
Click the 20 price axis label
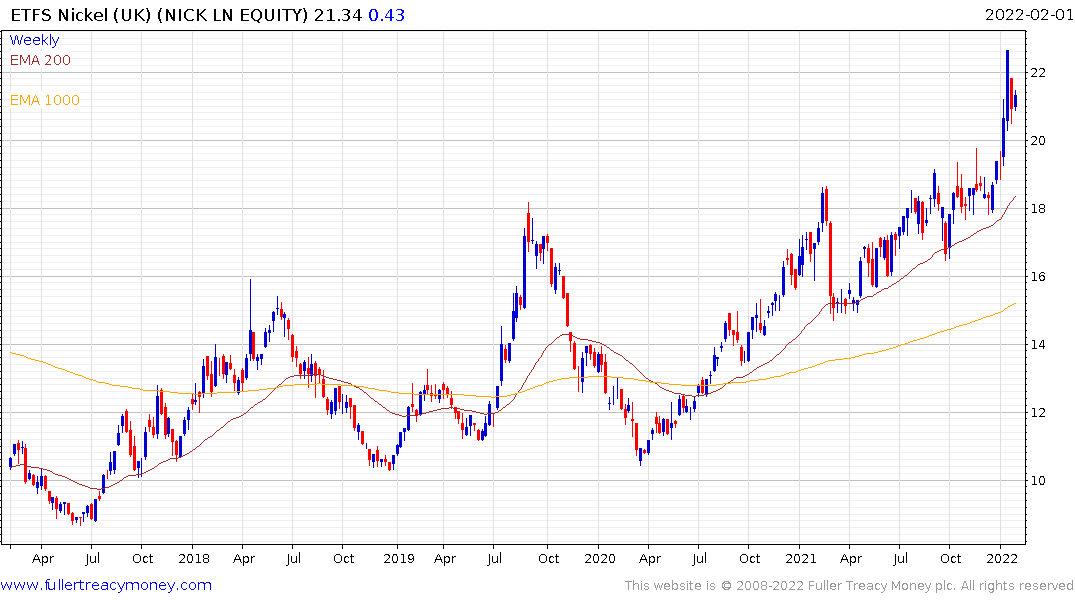coord(1038,141)
